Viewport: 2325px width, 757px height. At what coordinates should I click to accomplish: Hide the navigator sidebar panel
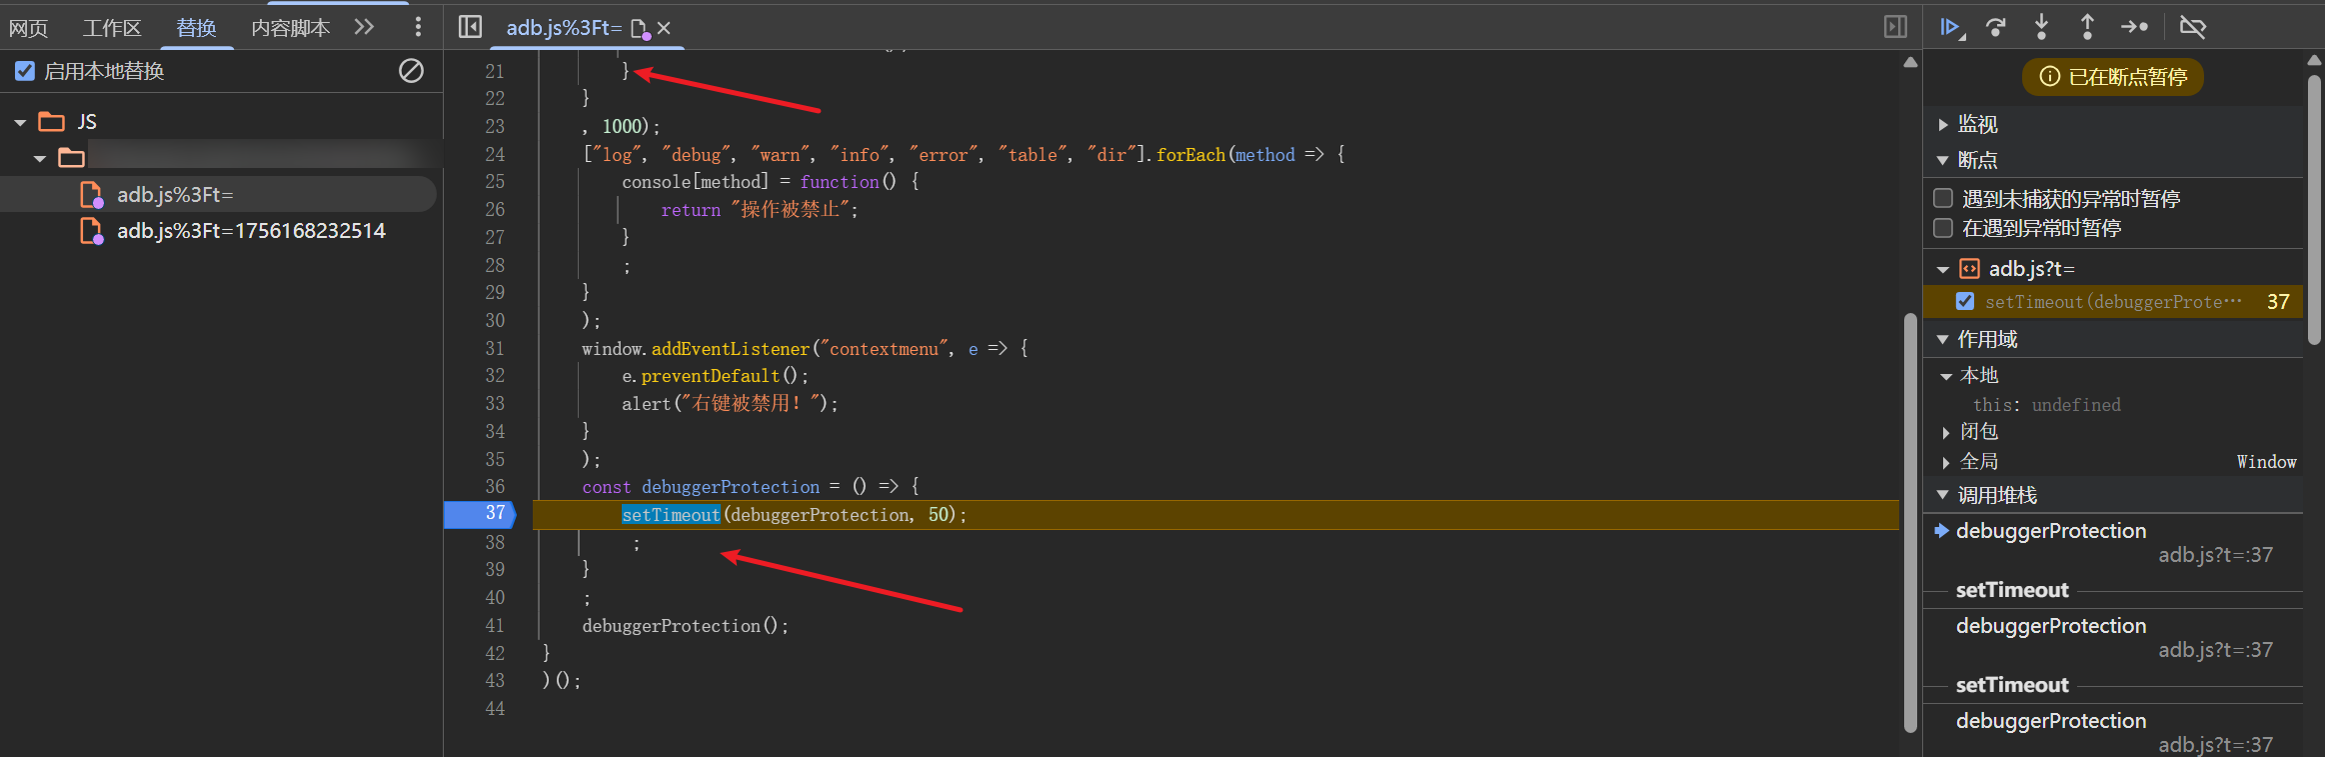pos(470,27)
